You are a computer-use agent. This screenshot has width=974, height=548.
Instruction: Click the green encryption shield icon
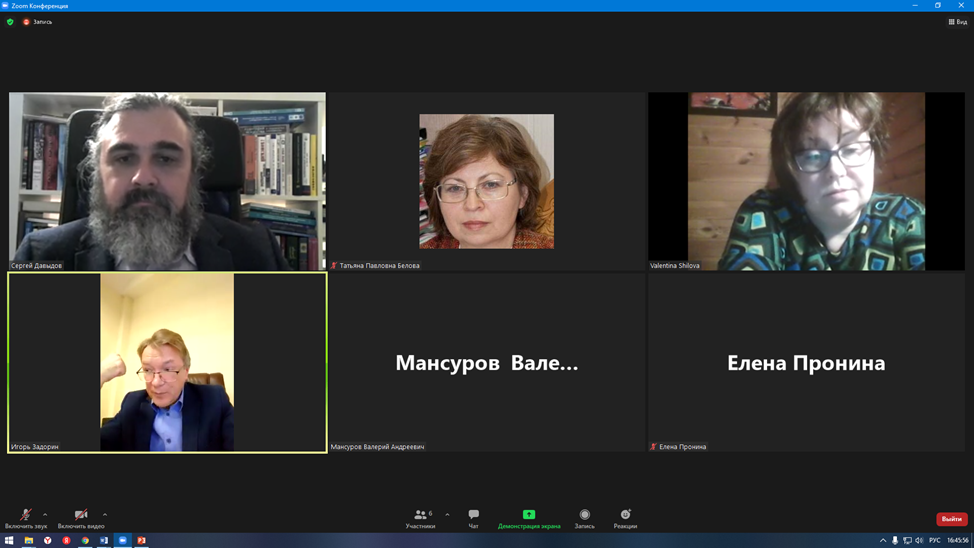[11, 22]
